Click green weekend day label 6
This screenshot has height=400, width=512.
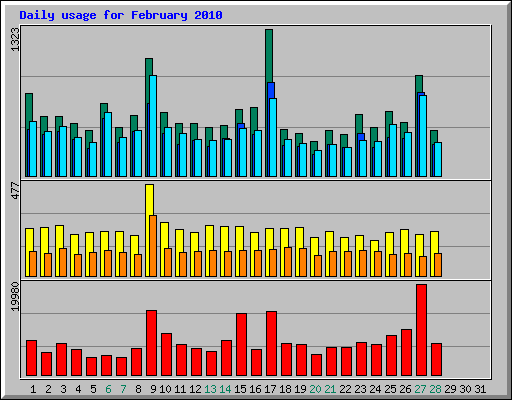[x=108, y=389]
